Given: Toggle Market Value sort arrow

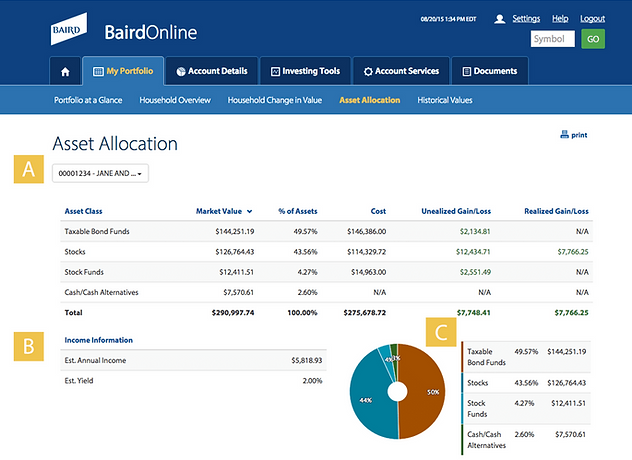Looking at the screenshot, I should [x=249, y=211].
